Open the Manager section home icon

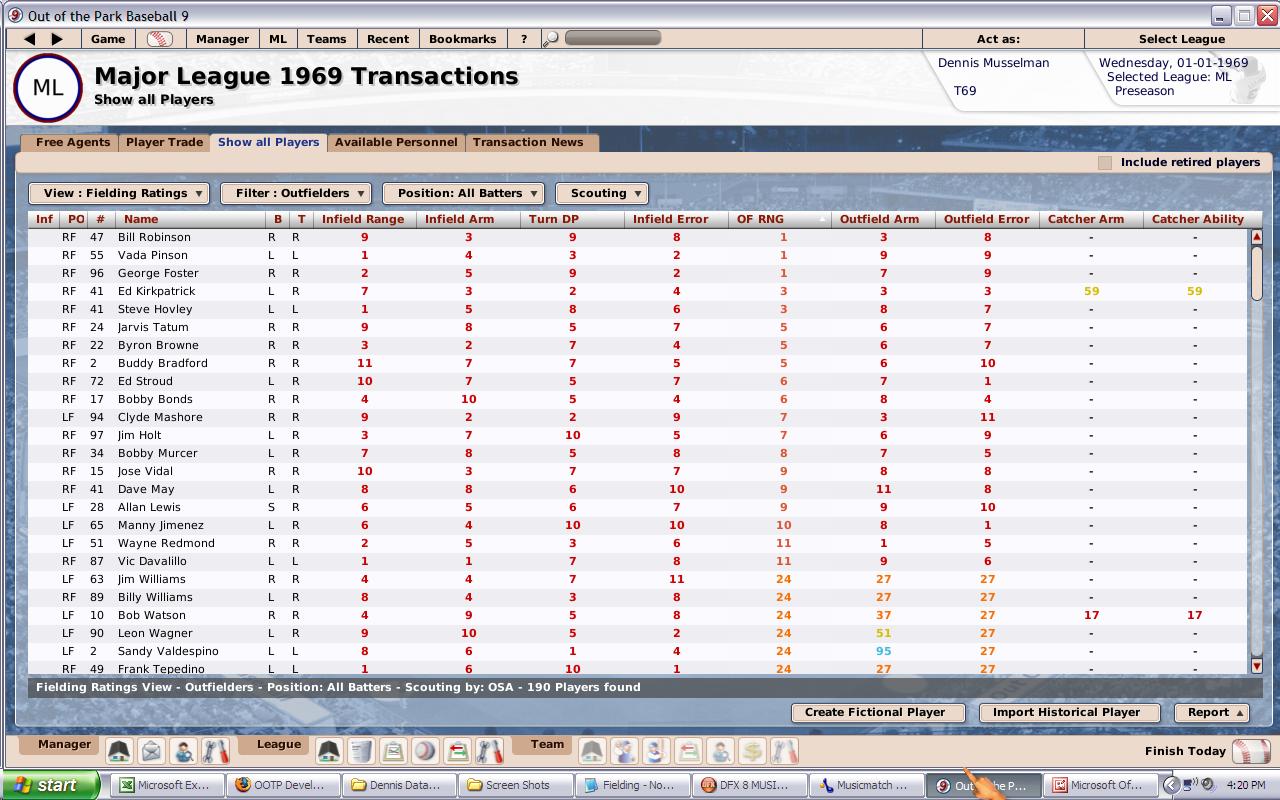[x=119, y=751]
